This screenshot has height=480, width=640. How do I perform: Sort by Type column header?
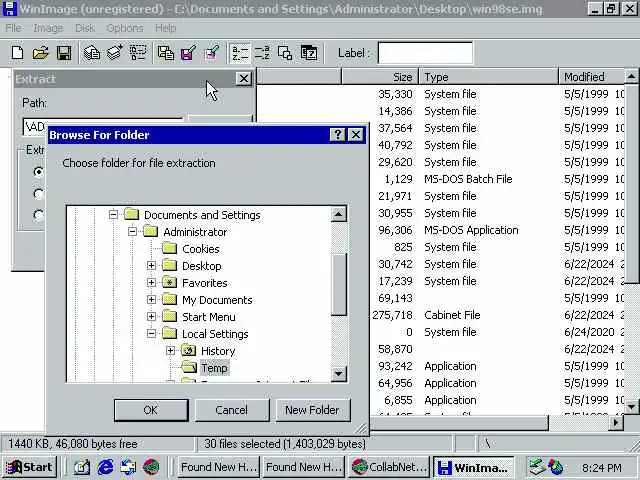pos(488,77)
